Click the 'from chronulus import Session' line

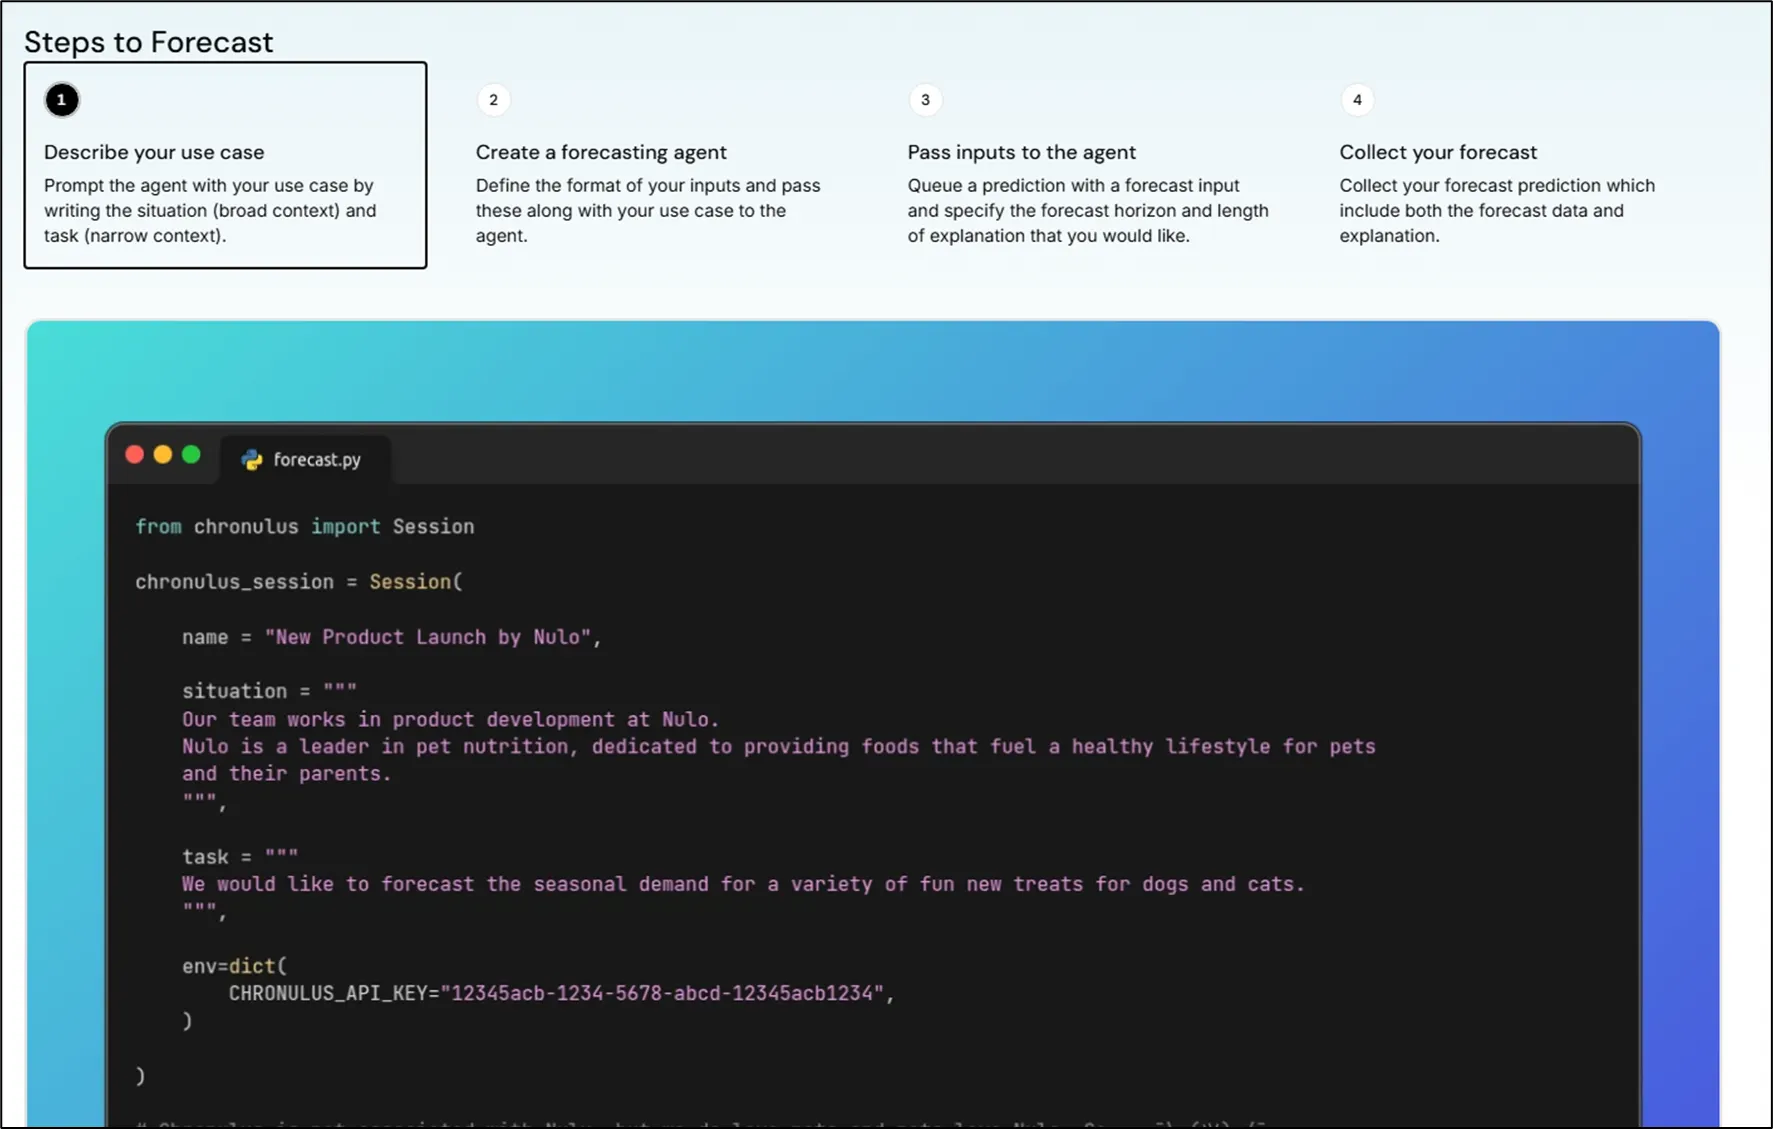click(305, 527)
